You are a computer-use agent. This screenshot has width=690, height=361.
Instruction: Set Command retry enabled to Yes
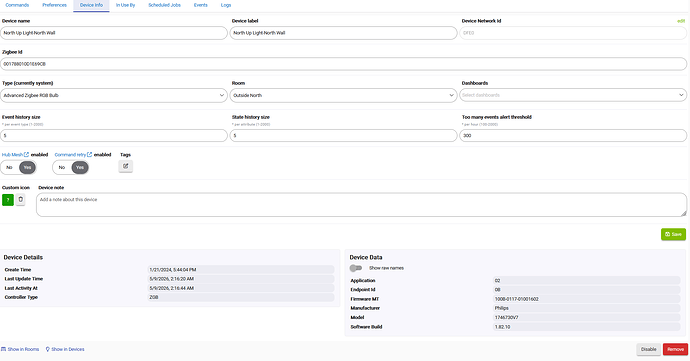coord(80,168)
